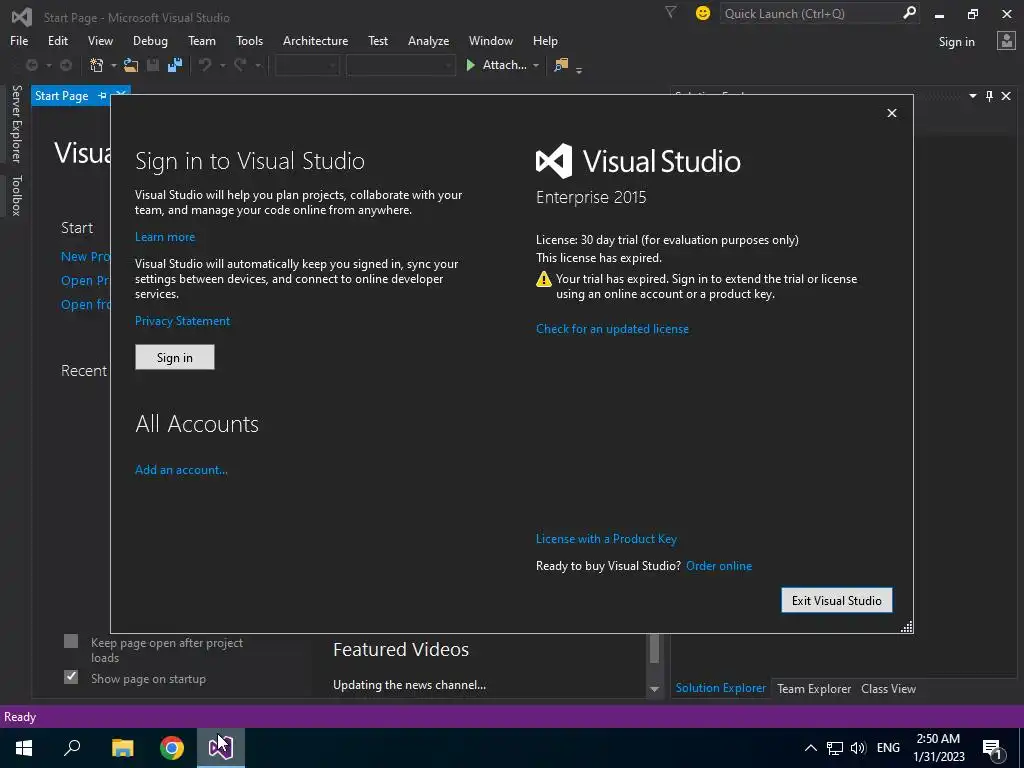Open the Windows Start menu
The width and height of the screenshot is (1024, 768).
click(x=24, y=748)
